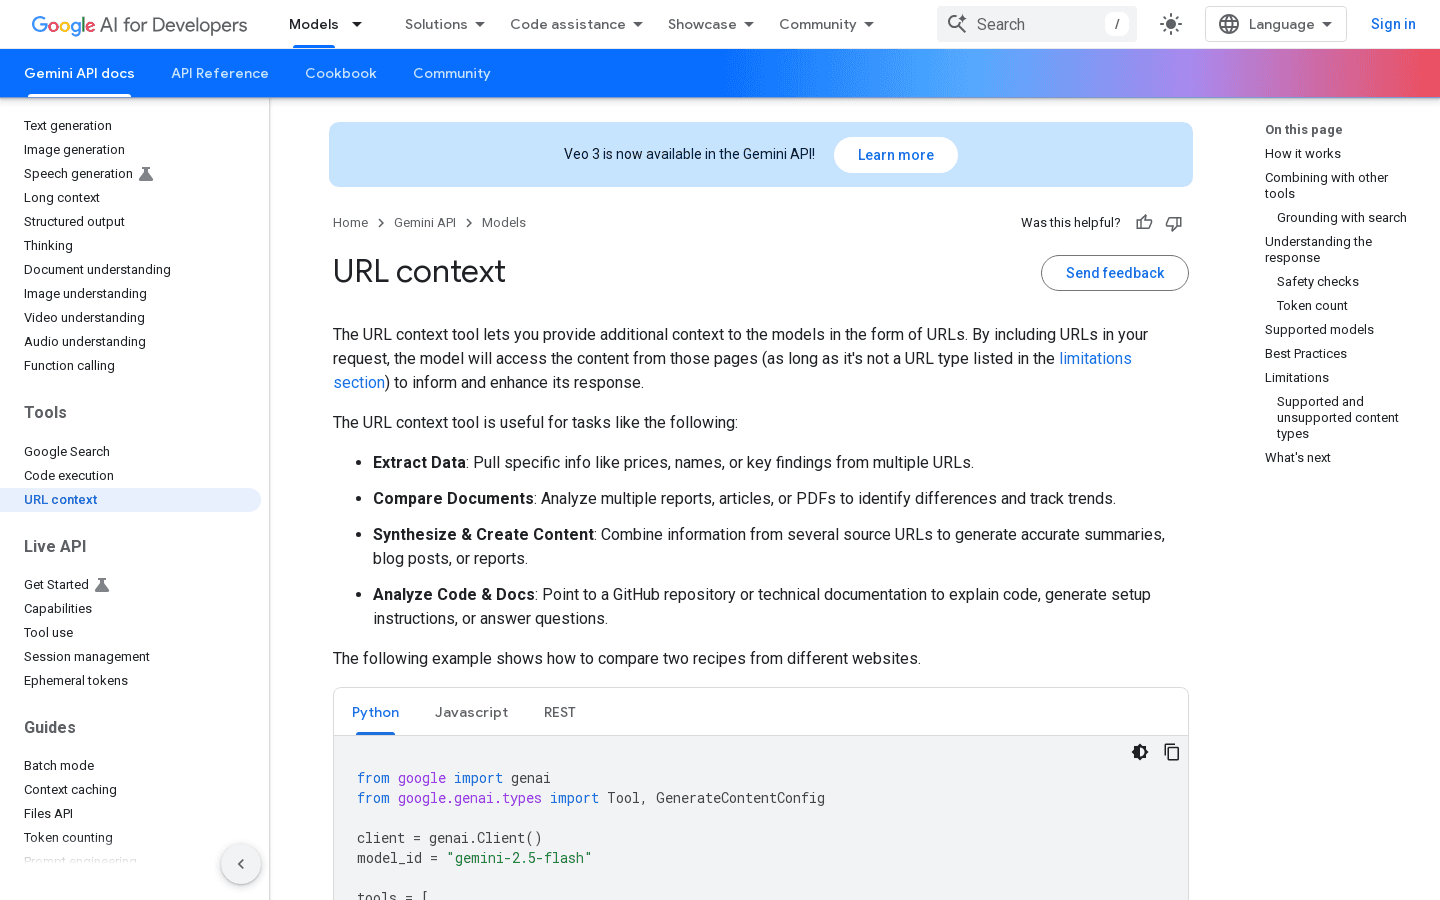The image size is (1440, 900).
Task: Open Files API guide
Action: [x=48, y=814]
